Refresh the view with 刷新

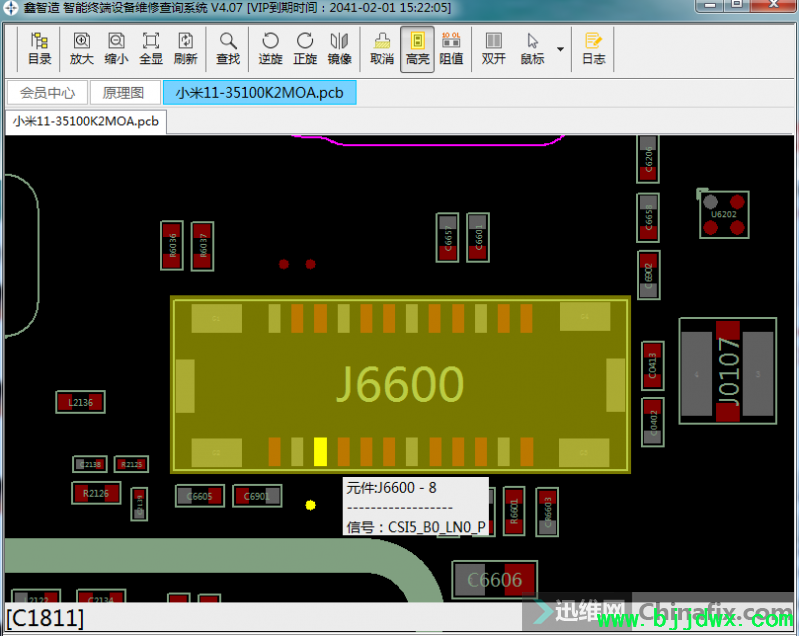(x=185, y=49)
